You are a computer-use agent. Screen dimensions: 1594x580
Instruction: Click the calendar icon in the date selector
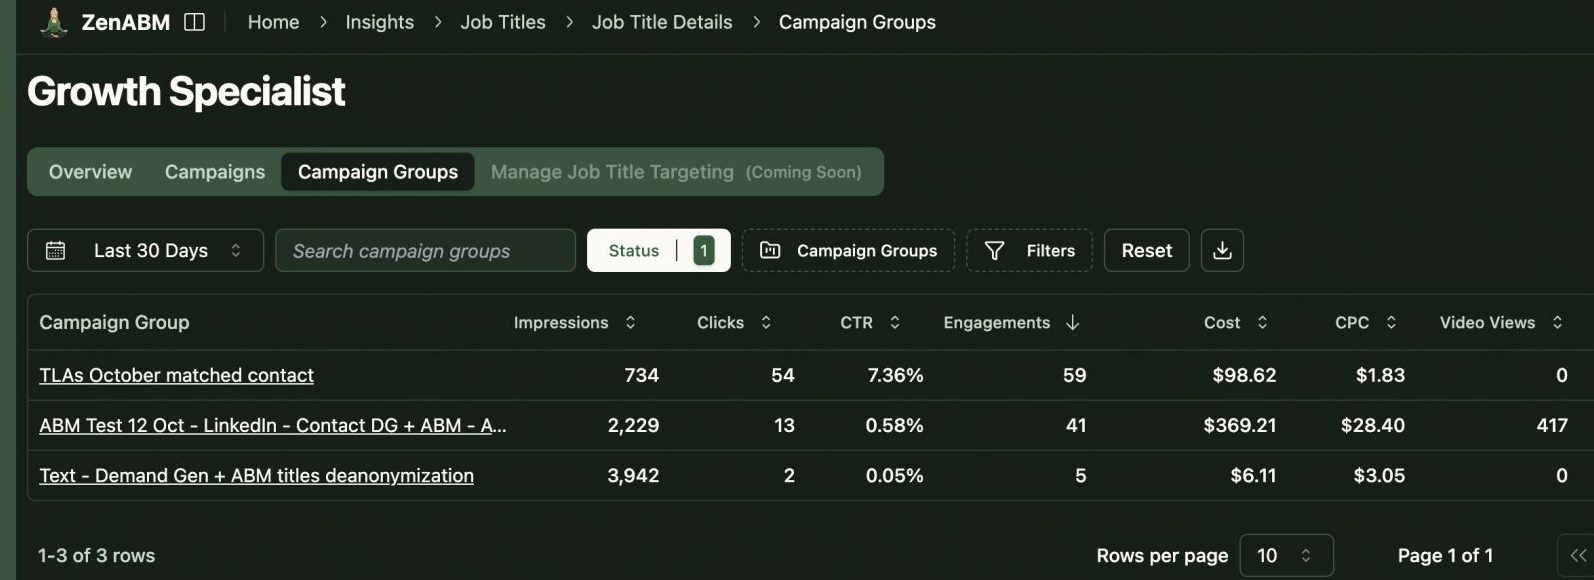click(x=55, y=250)
